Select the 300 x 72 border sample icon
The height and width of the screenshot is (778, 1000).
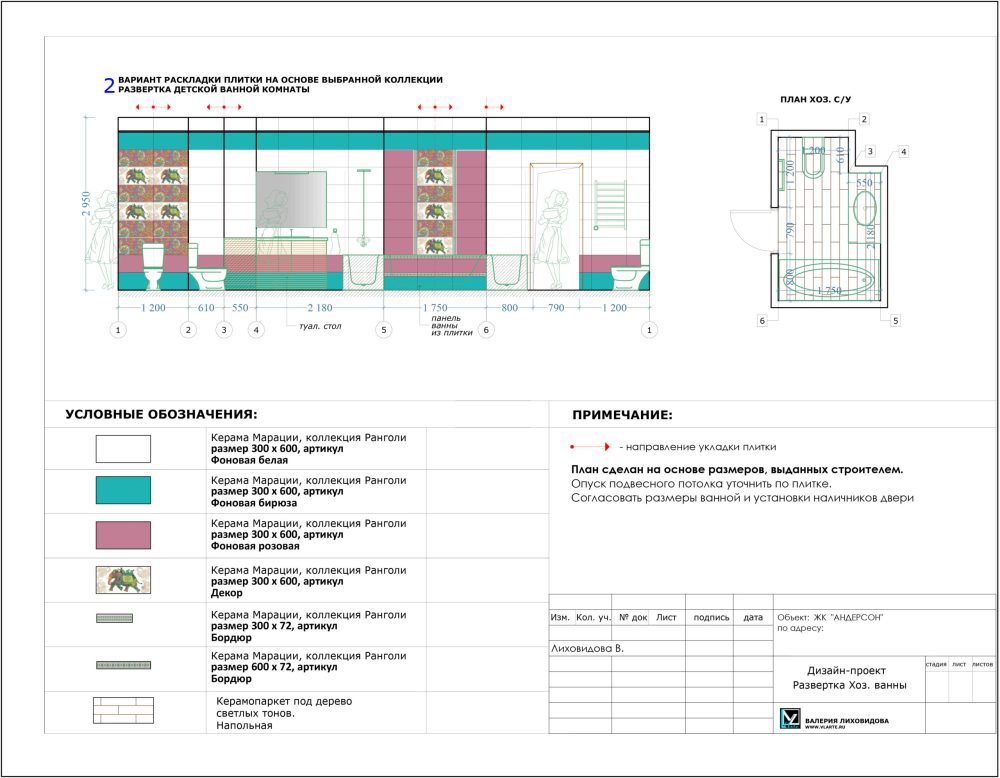[123, 619]
